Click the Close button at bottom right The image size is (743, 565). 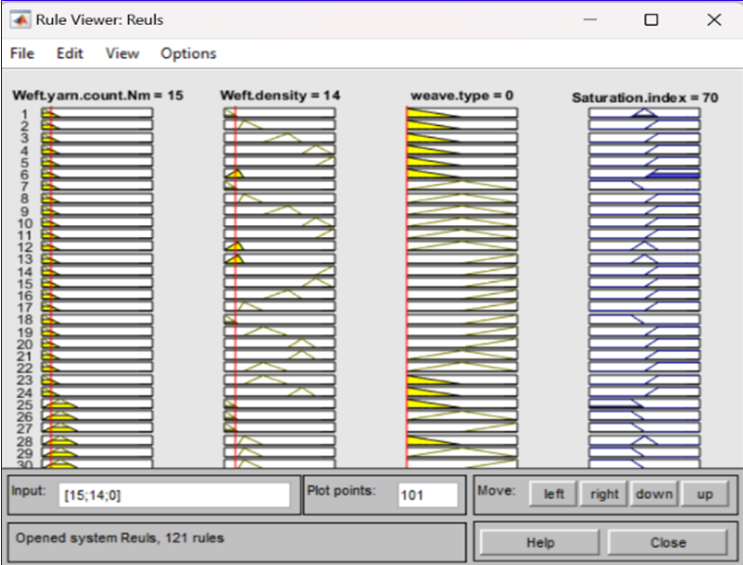[667, 542]
